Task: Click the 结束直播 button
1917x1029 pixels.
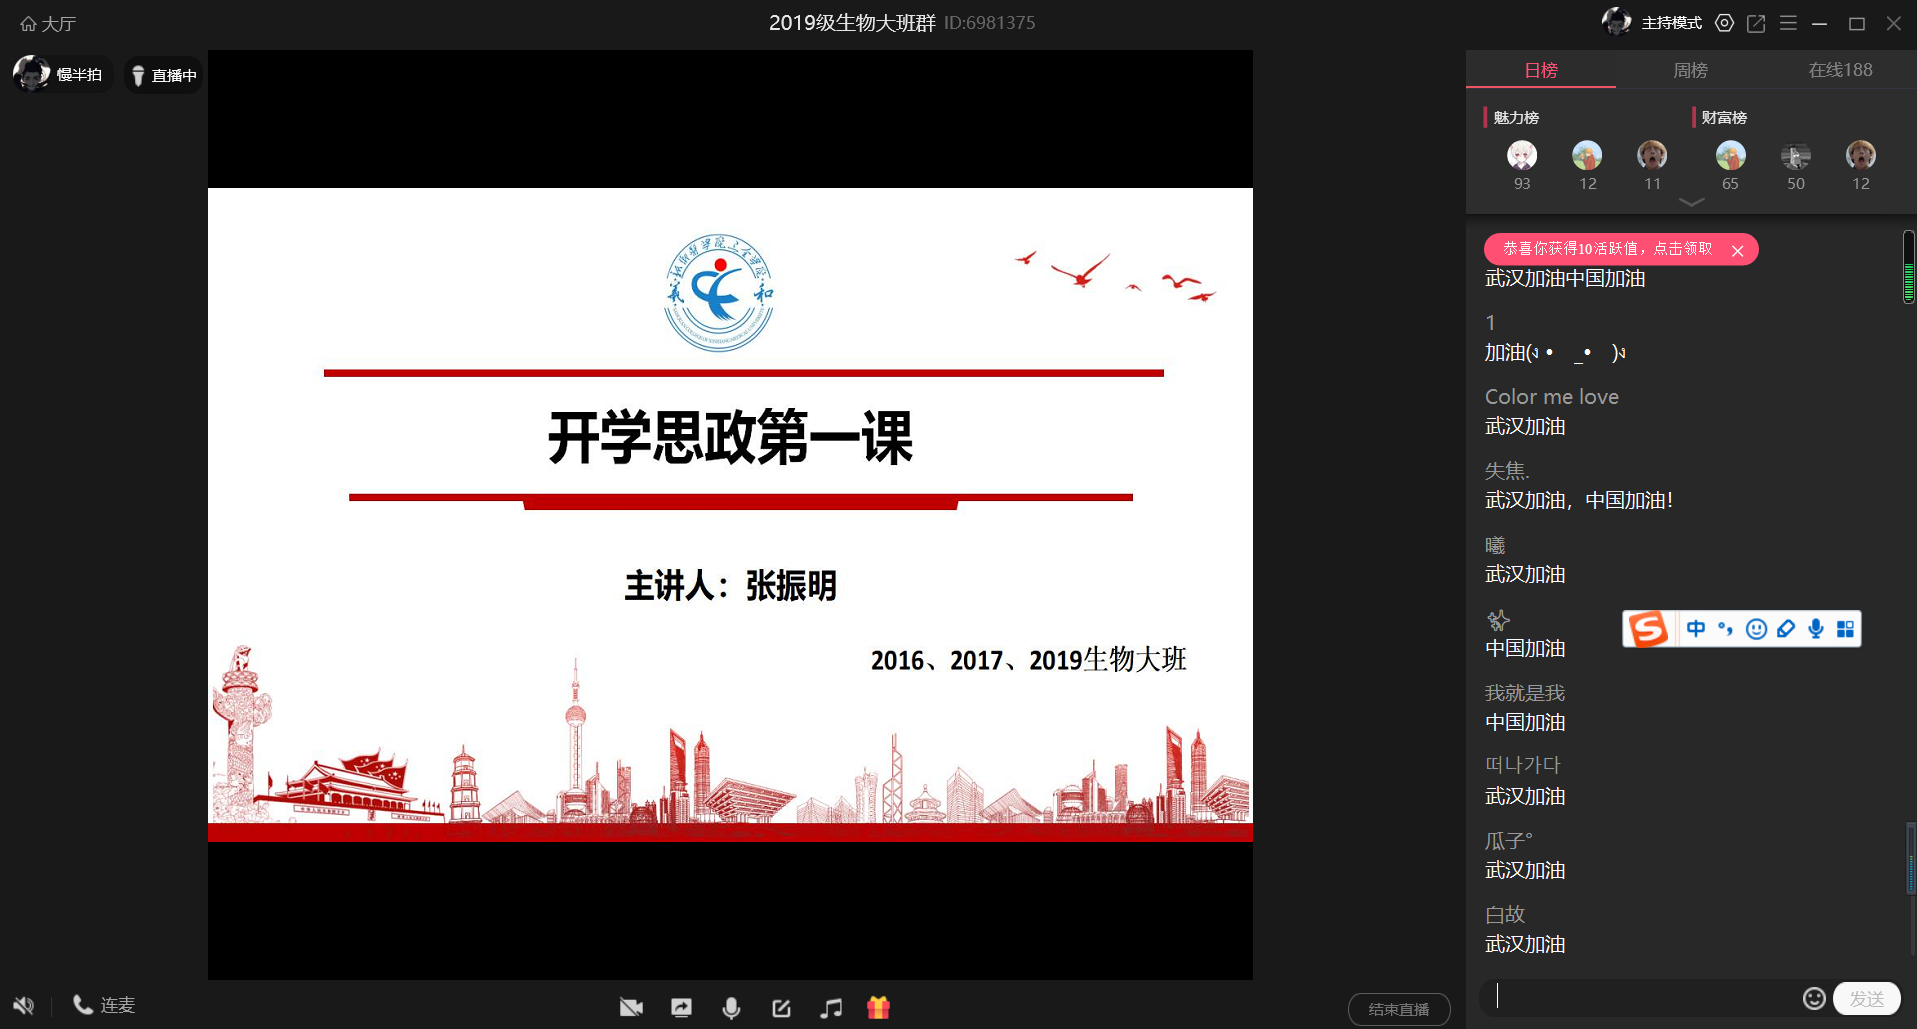Action: [1398, 1009]
